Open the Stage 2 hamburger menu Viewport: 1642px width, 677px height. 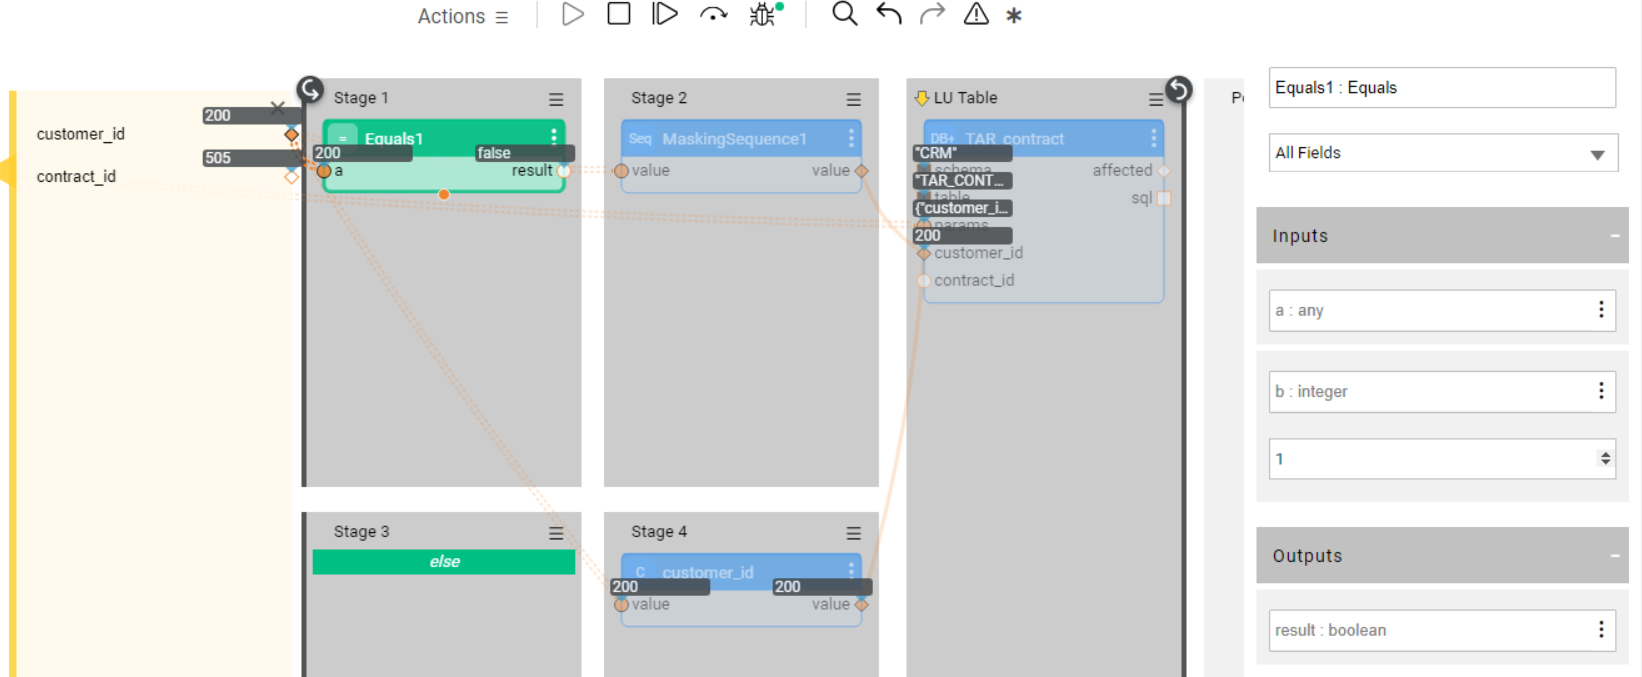pos(853,99)
